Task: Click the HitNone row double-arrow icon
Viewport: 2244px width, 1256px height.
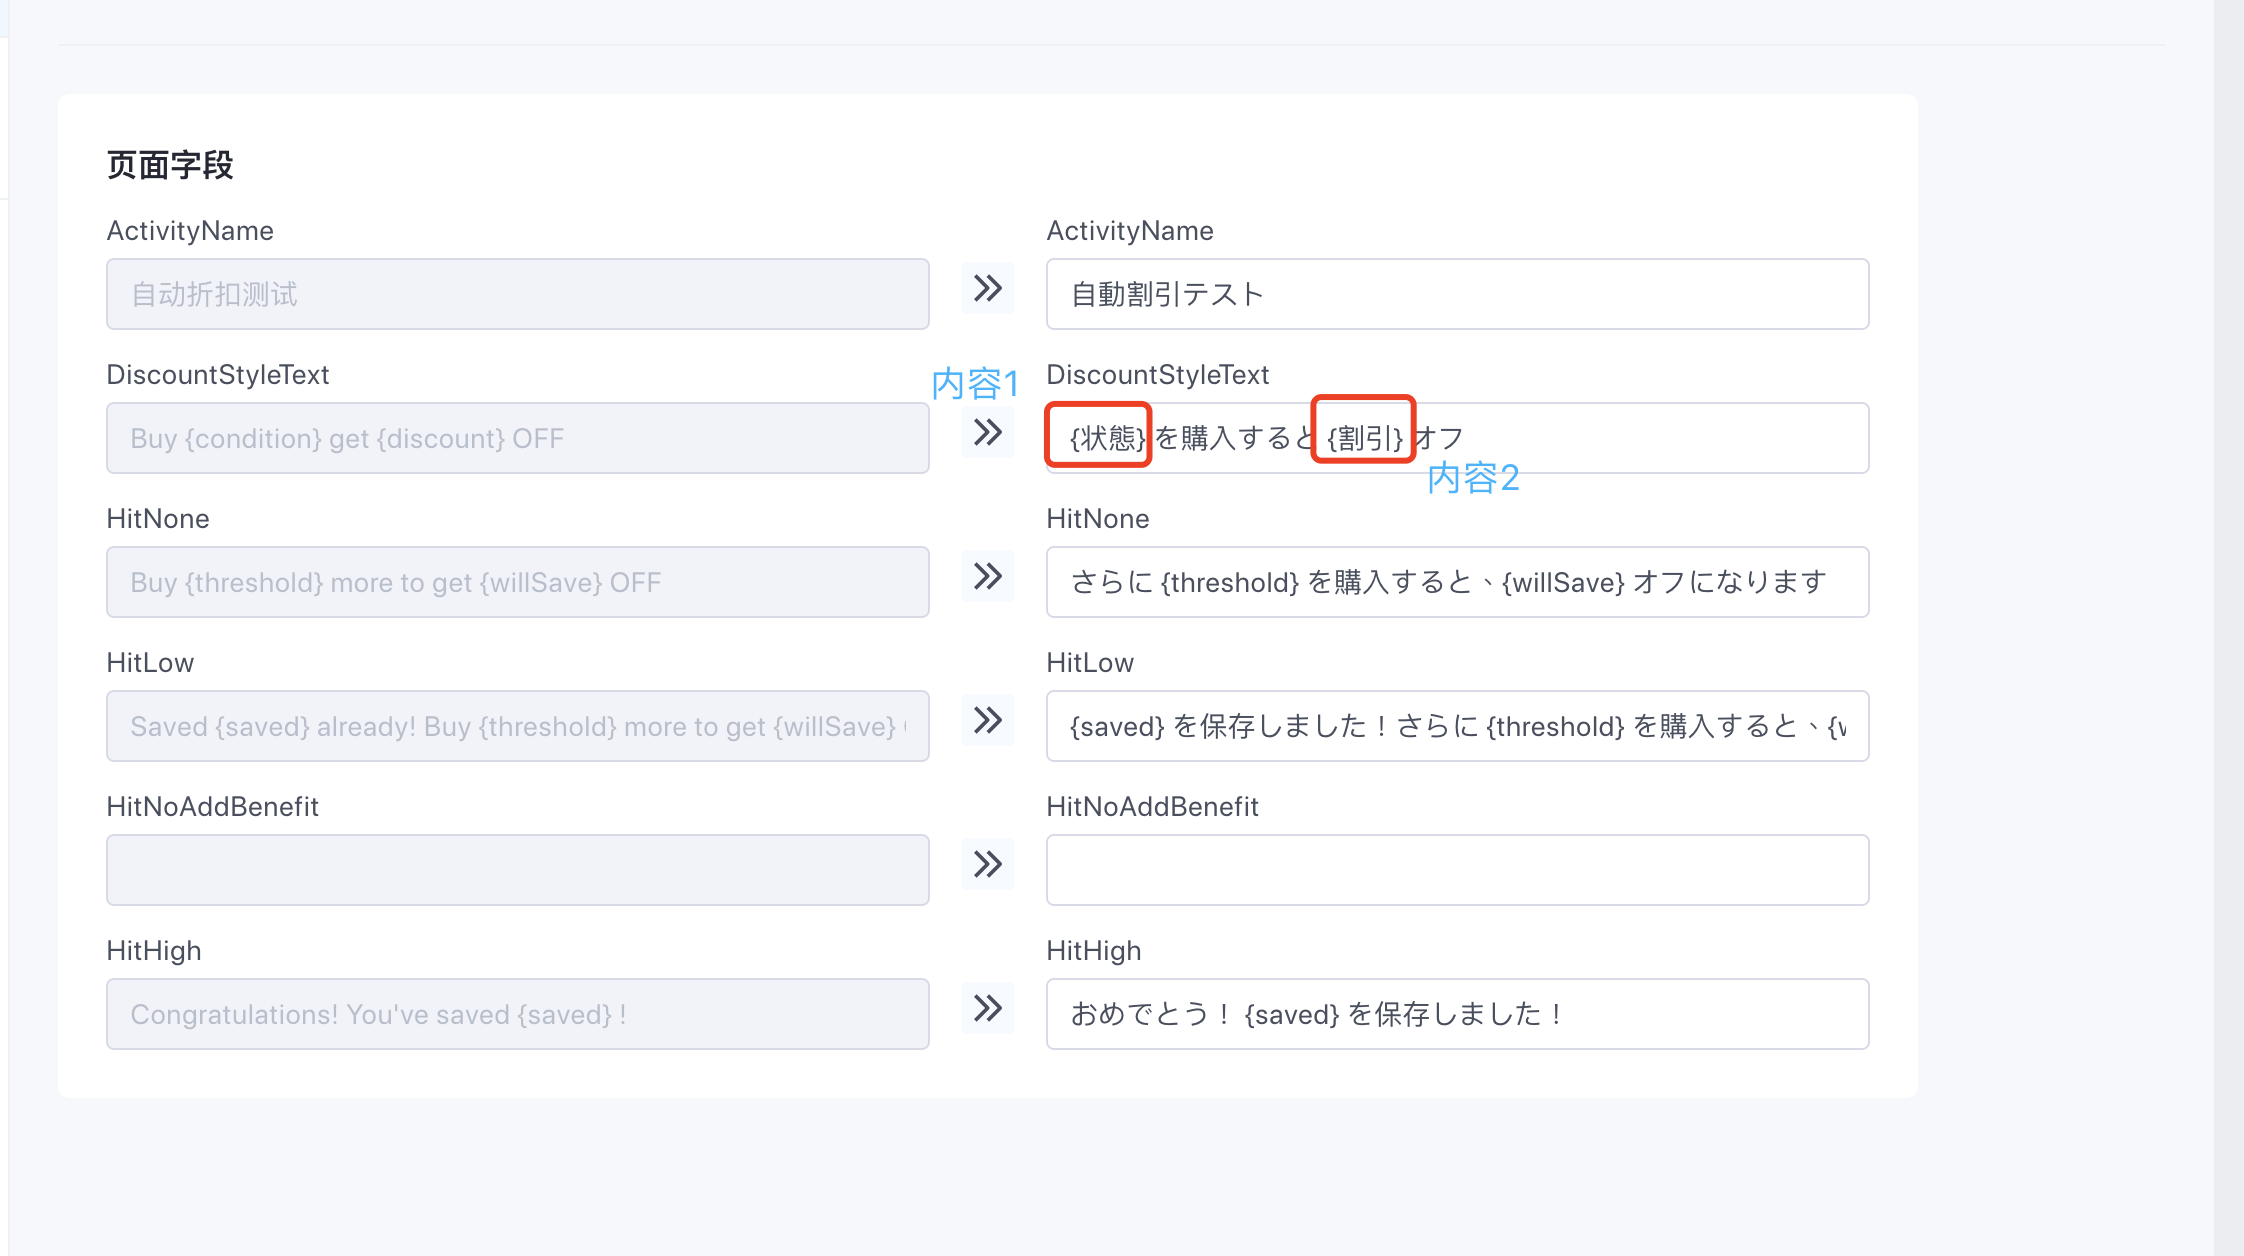Action: click(x=988, y=576)
